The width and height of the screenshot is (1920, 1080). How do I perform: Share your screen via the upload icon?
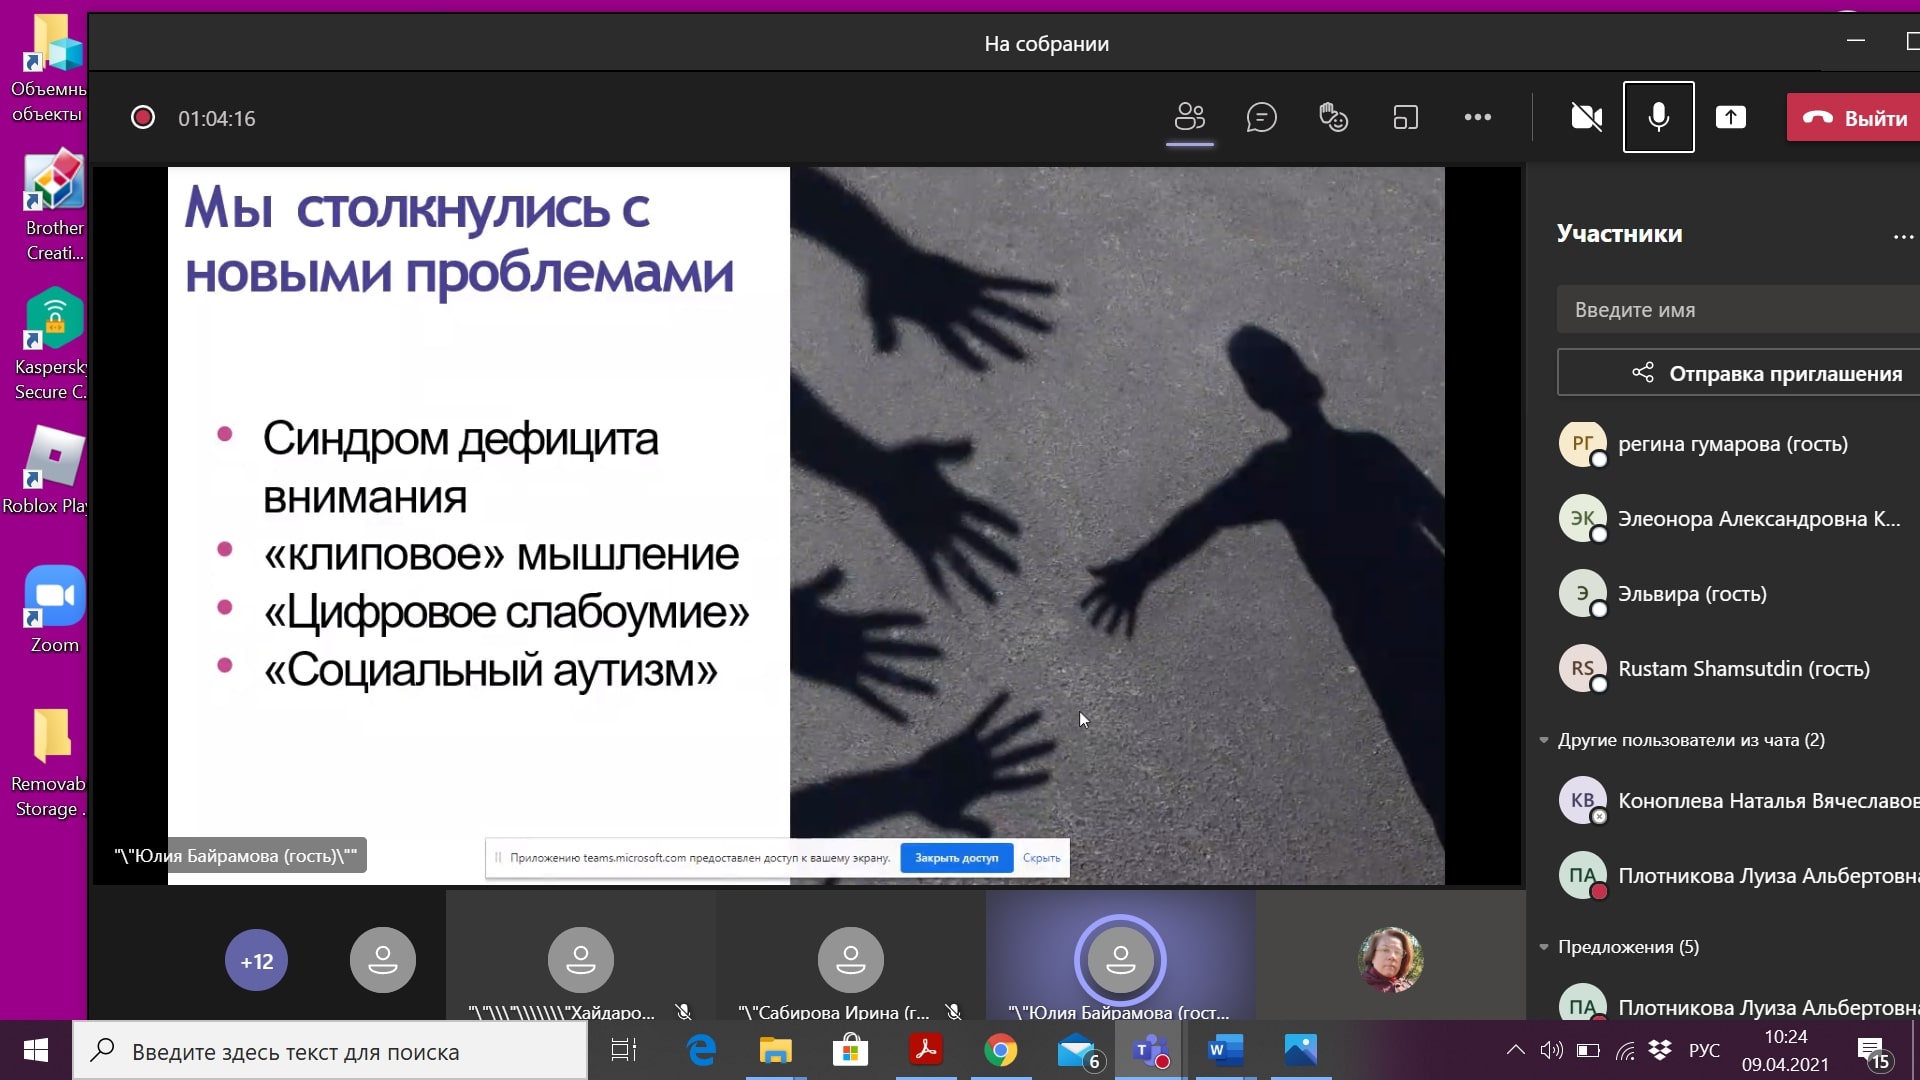point(1730,117)
